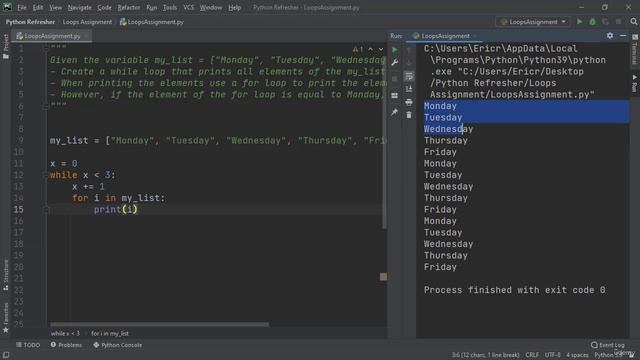The width and height of the screenshot is (640, 360).
Task: Click down stack trace arrow in Run panel
Action: [409, 63]
